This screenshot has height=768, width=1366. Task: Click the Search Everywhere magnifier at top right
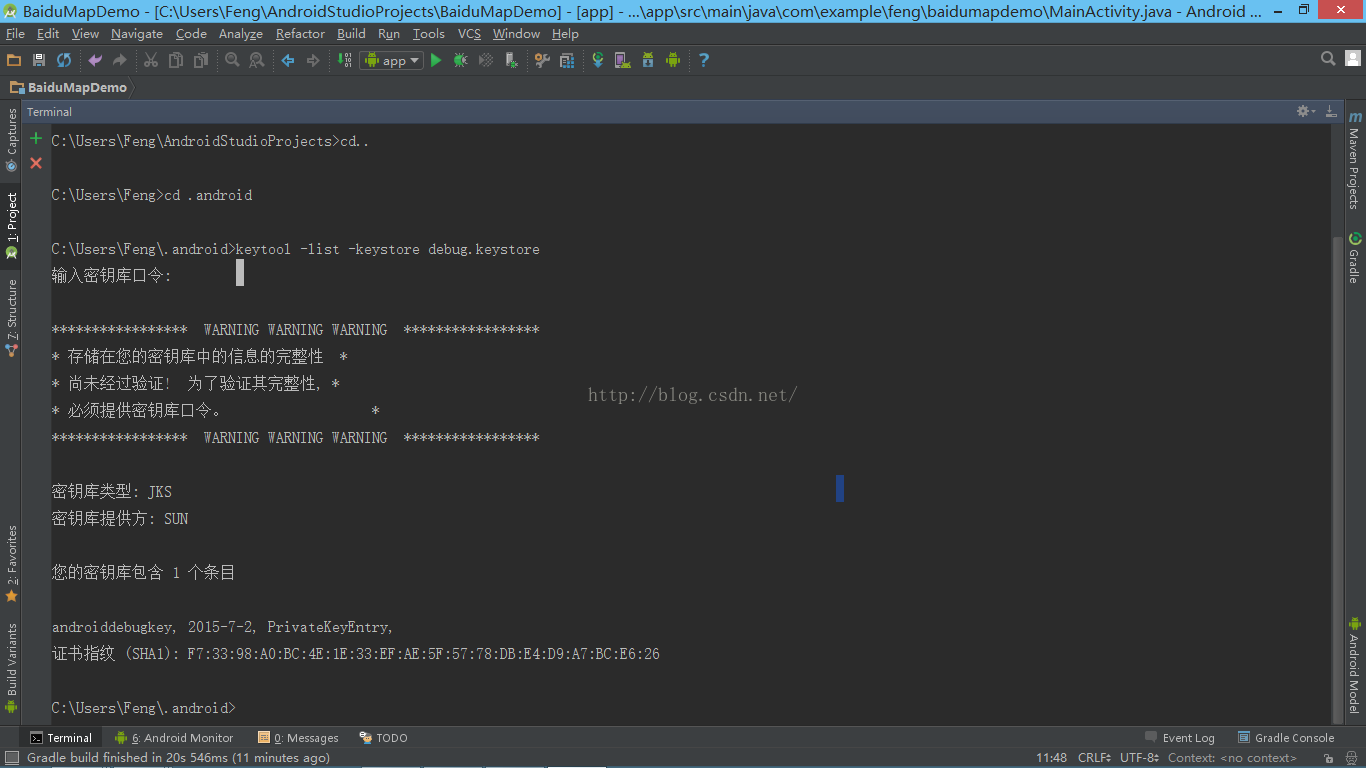(x=1328, y=59)
